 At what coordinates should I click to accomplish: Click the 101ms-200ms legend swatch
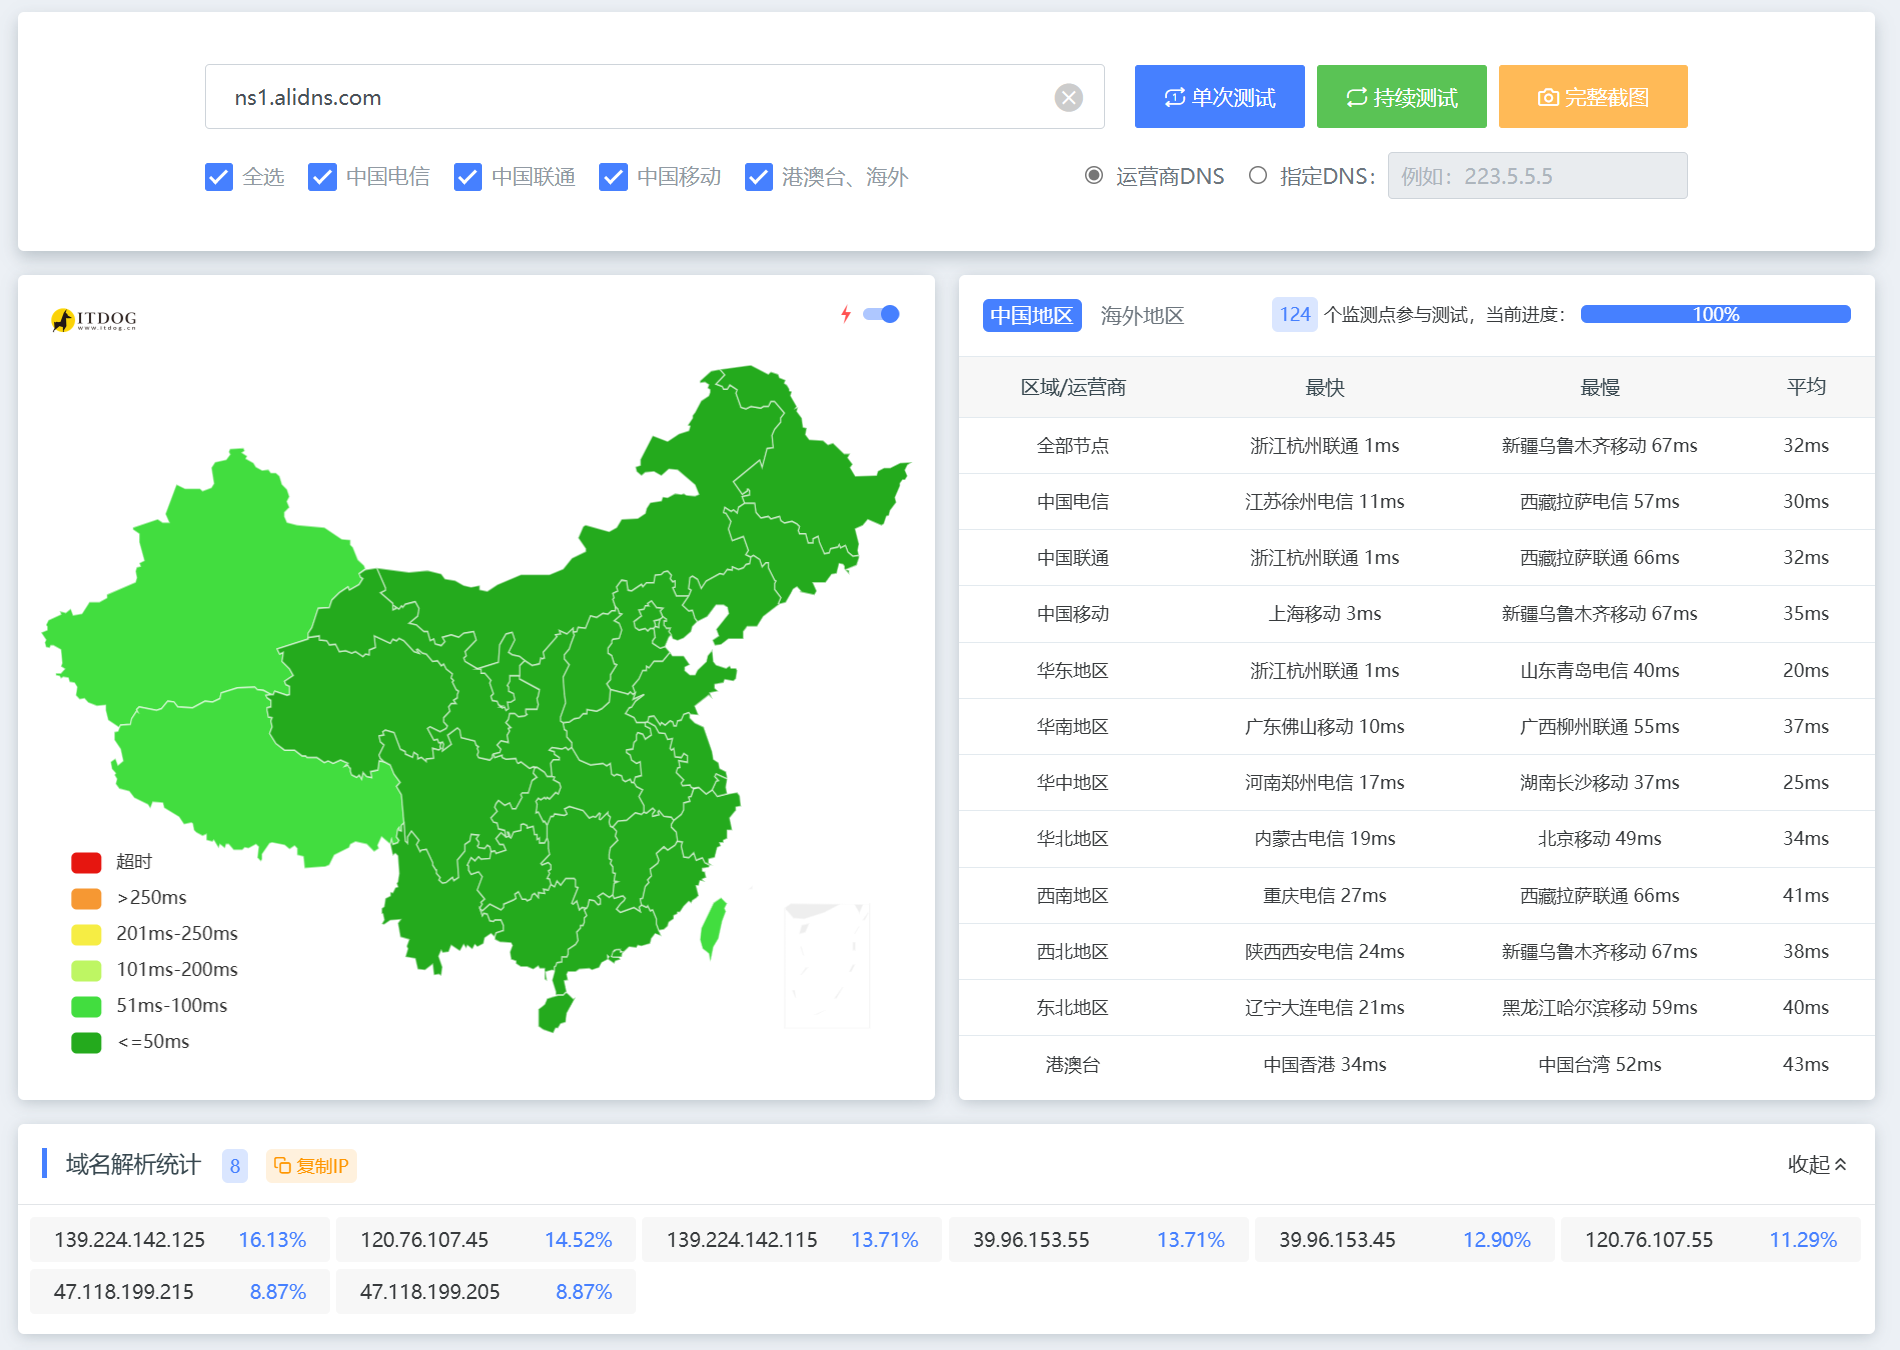86,970
